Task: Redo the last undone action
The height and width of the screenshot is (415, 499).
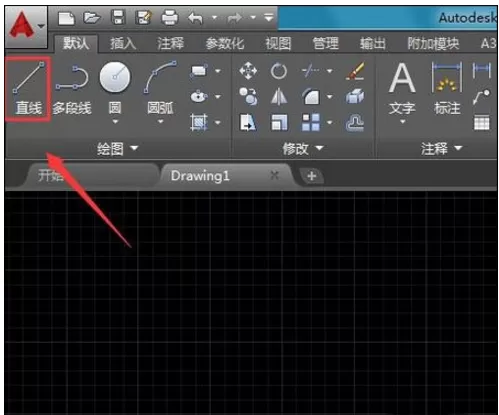Action: [x=235, y=18]
